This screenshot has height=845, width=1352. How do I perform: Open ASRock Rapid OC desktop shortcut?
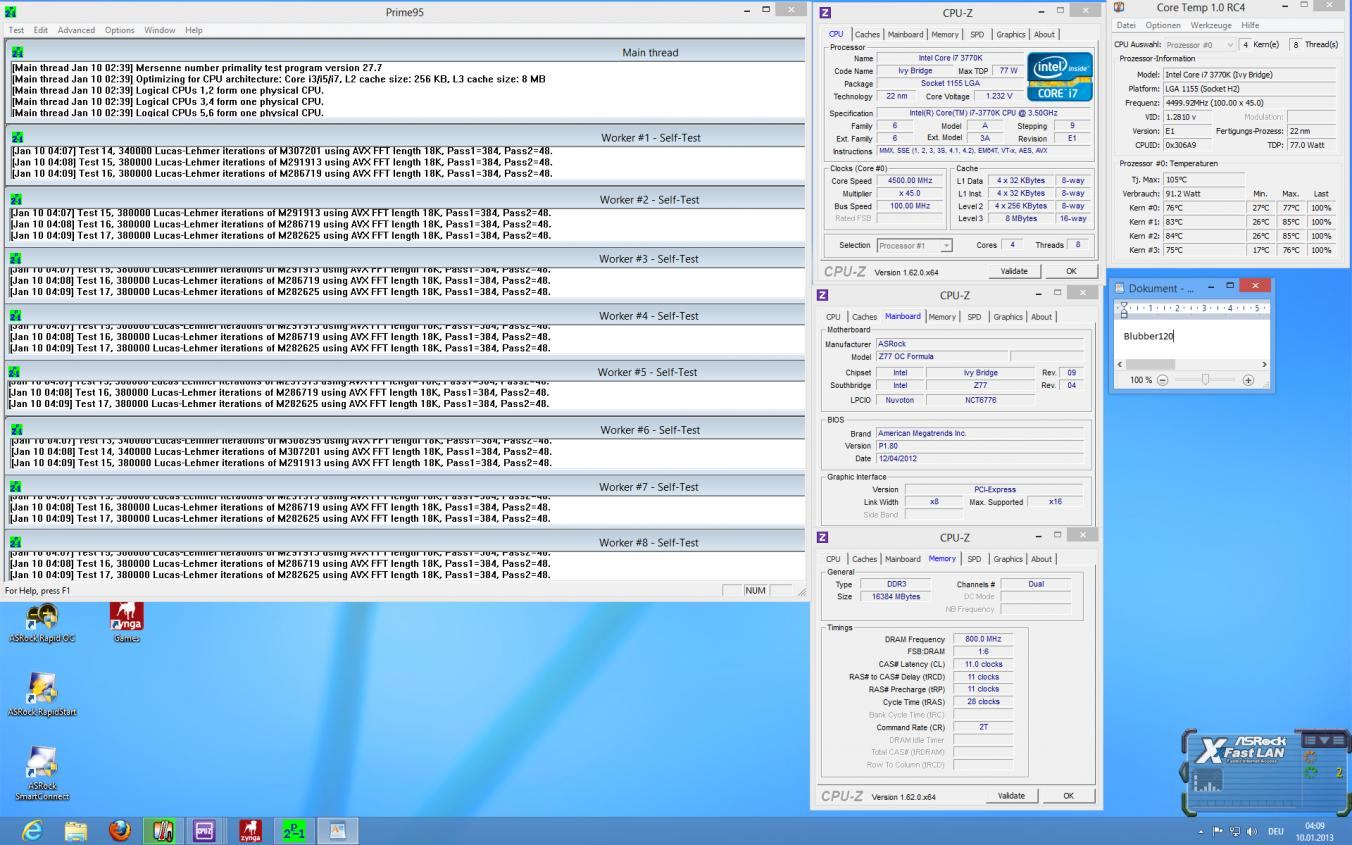tap(42, 622)
